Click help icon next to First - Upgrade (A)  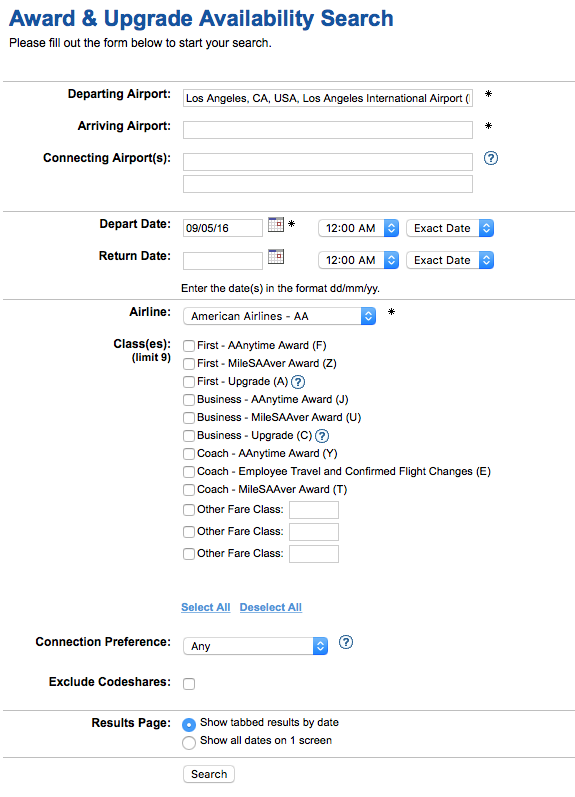298,382
